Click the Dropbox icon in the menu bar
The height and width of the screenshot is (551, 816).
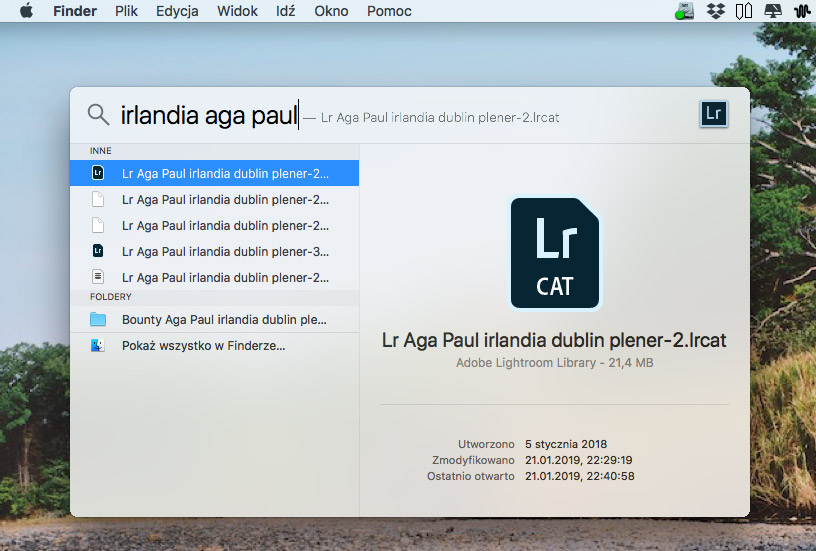[715, 11]
